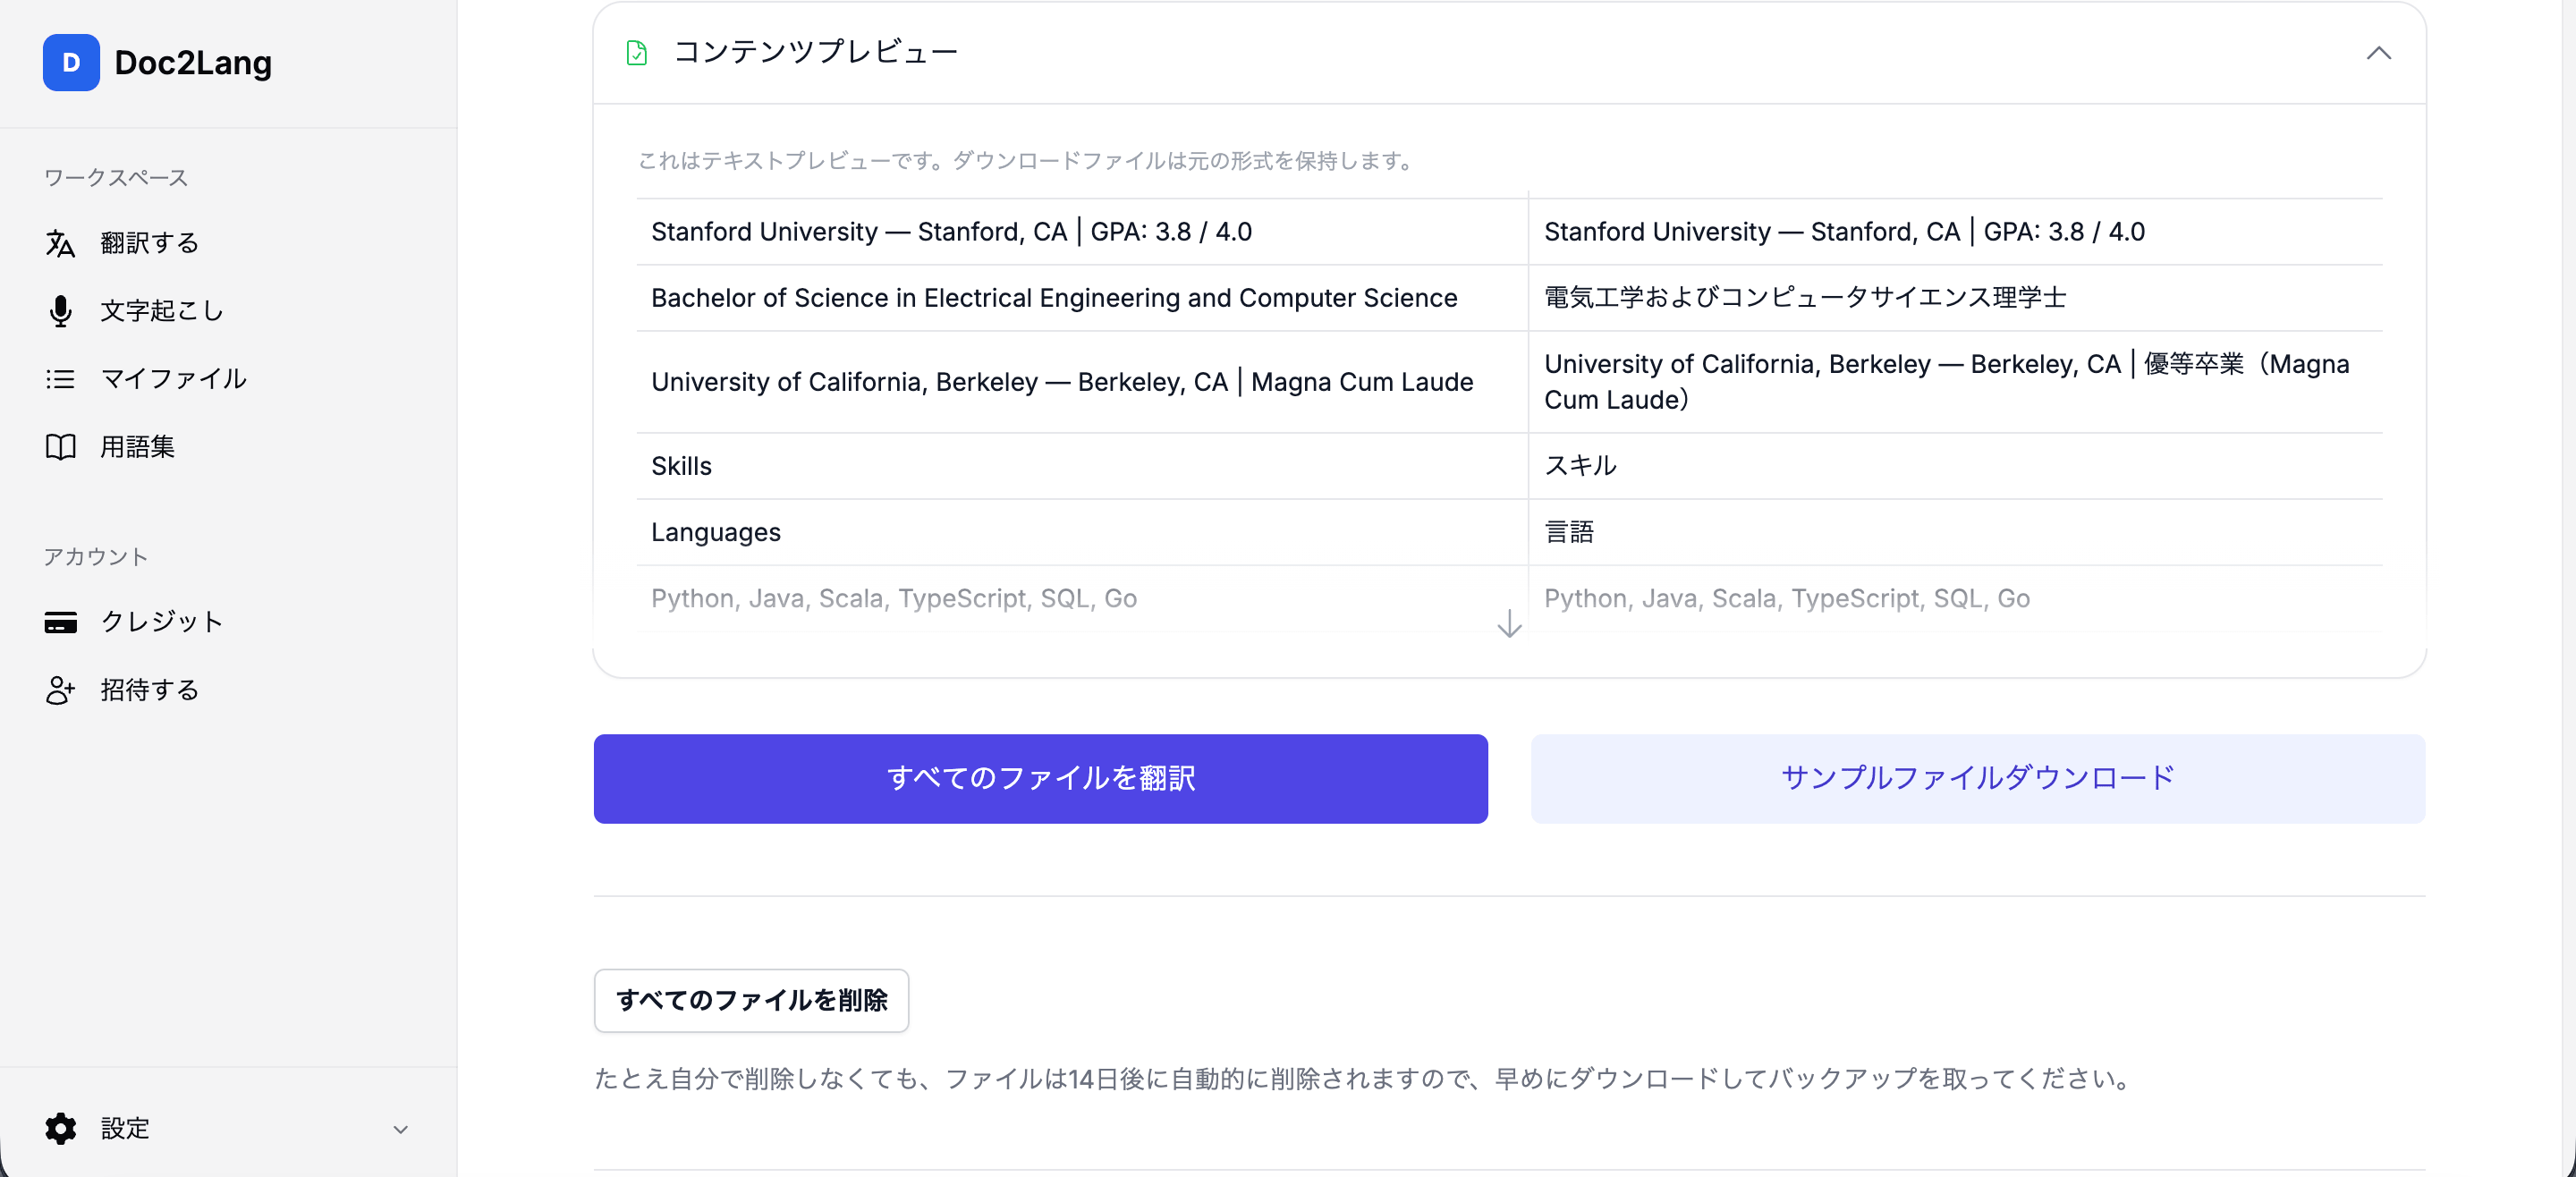This screenshot has width=2576, height=1177.
Task: Click the アカウント section label
Action: [x=96, y=556]
